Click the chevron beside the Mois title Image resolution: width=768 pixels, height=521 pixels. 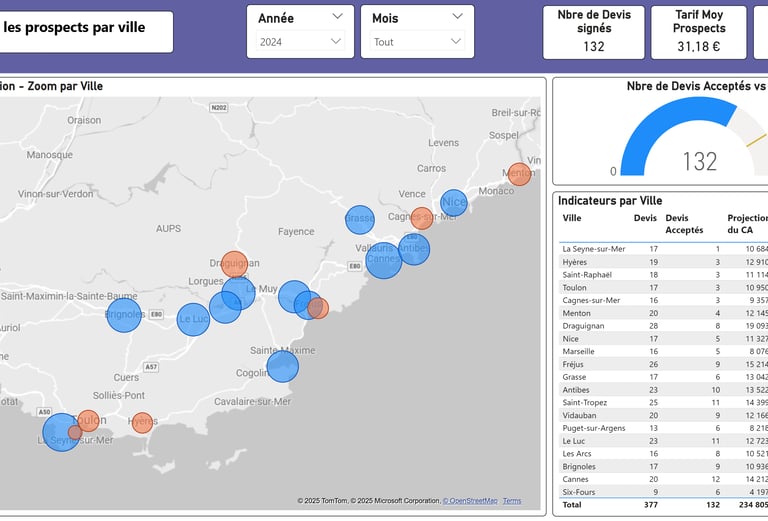click(457, 16)
